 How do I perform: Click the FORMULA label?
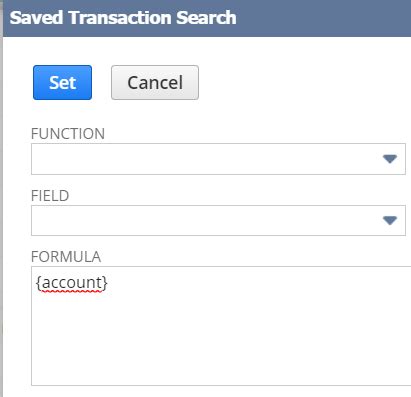pyautogui.click(x=66, y=257)
